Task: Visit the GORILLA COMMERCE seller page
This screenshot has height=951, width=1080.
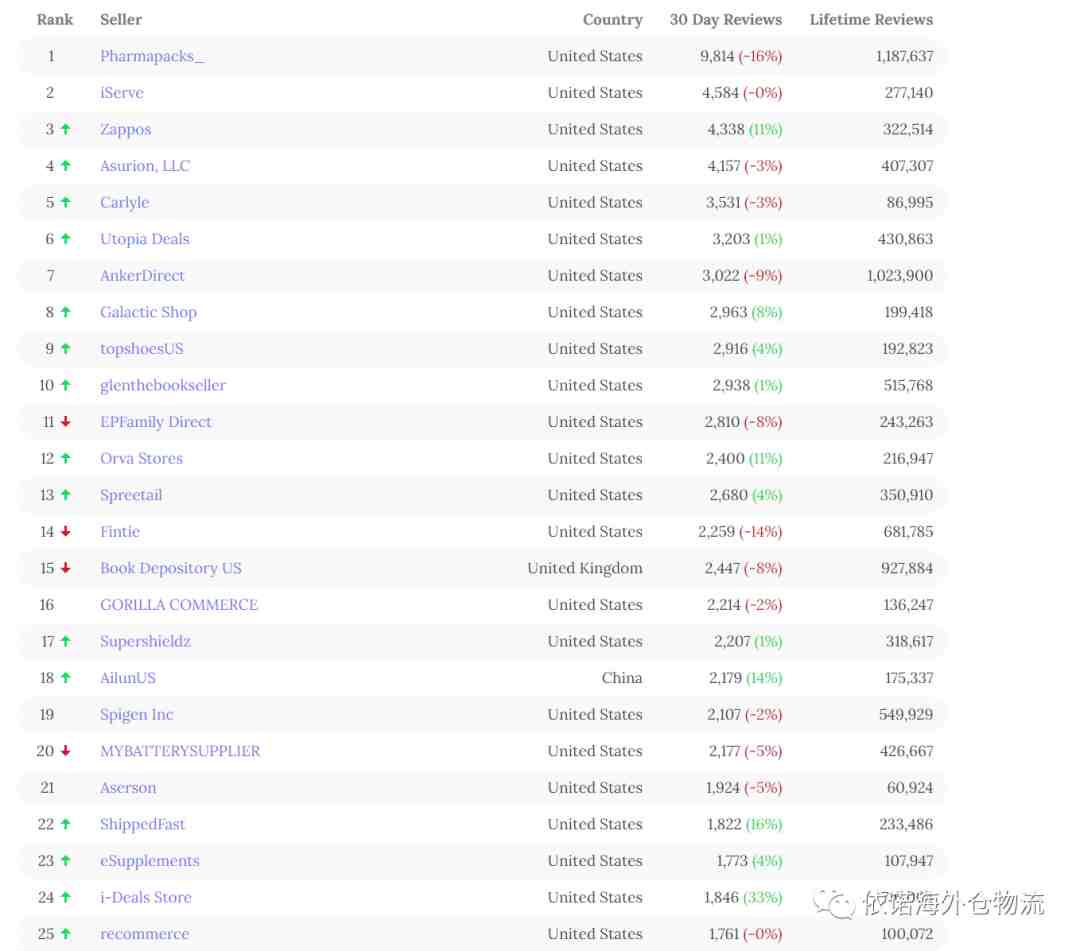Action: tap(179, 605)
